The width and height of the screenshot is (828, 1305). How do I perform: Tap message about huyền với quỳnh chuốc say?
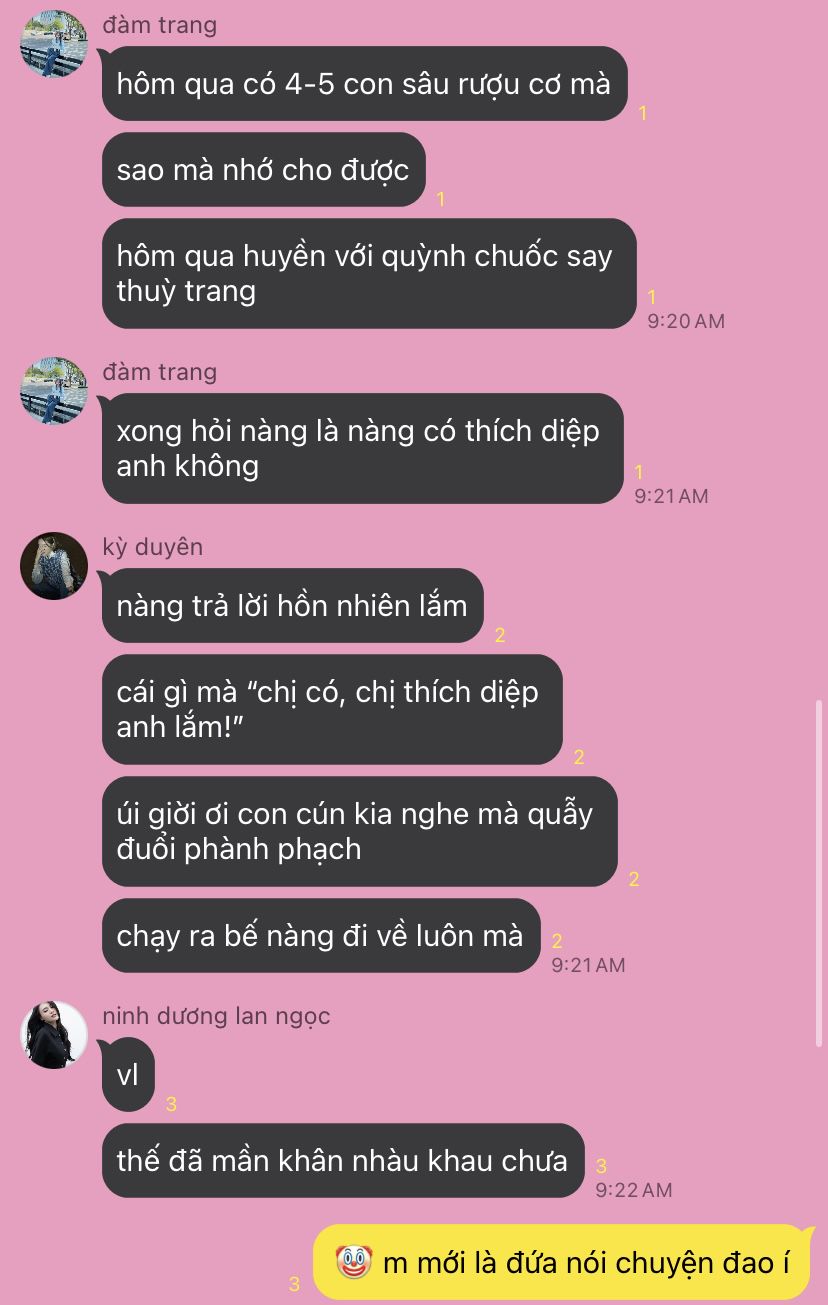pos(369,273)
